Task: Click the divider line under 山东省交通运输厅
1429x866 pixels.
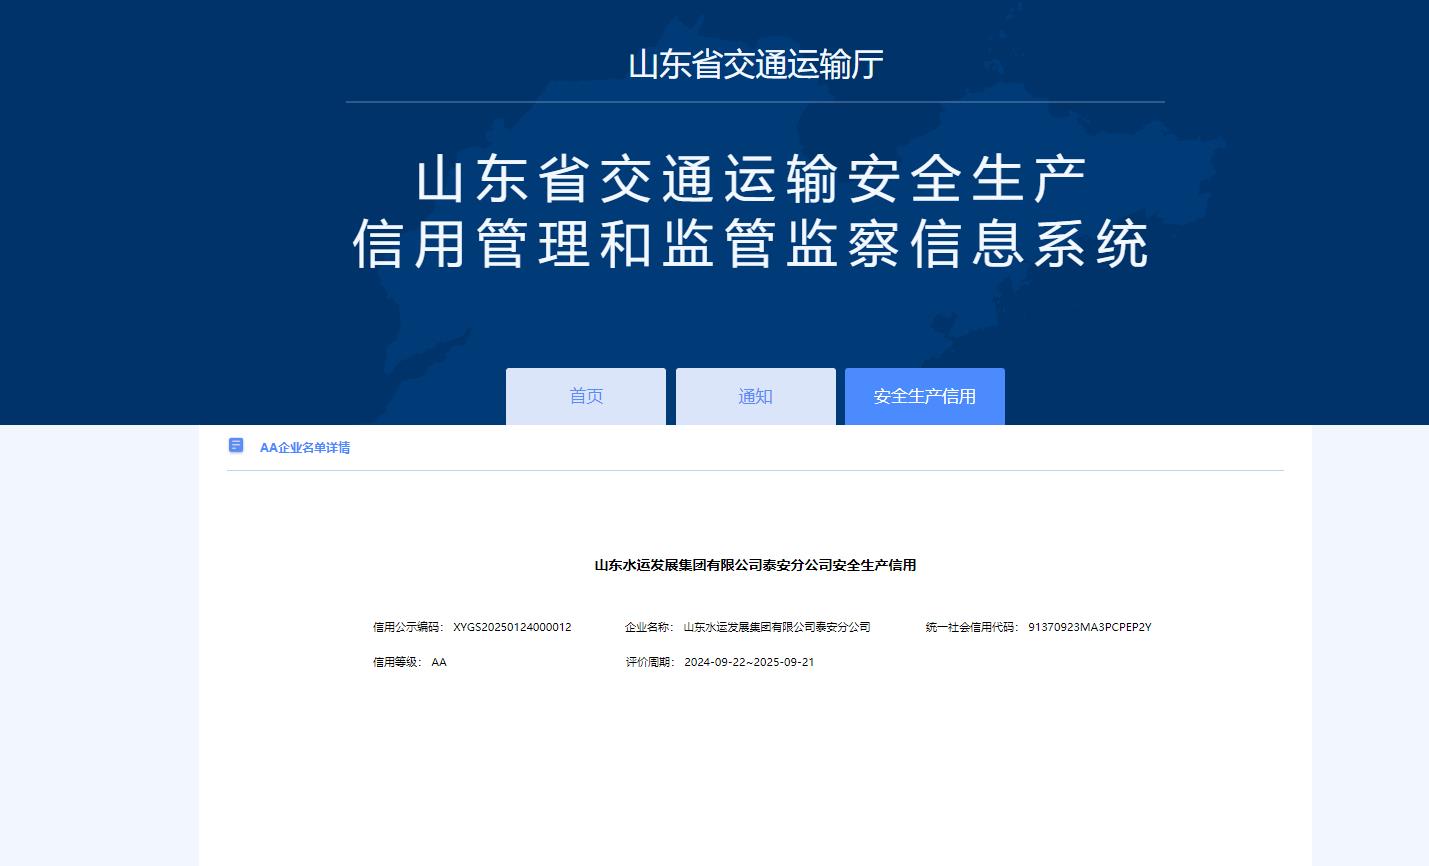Action: [755, 102]
